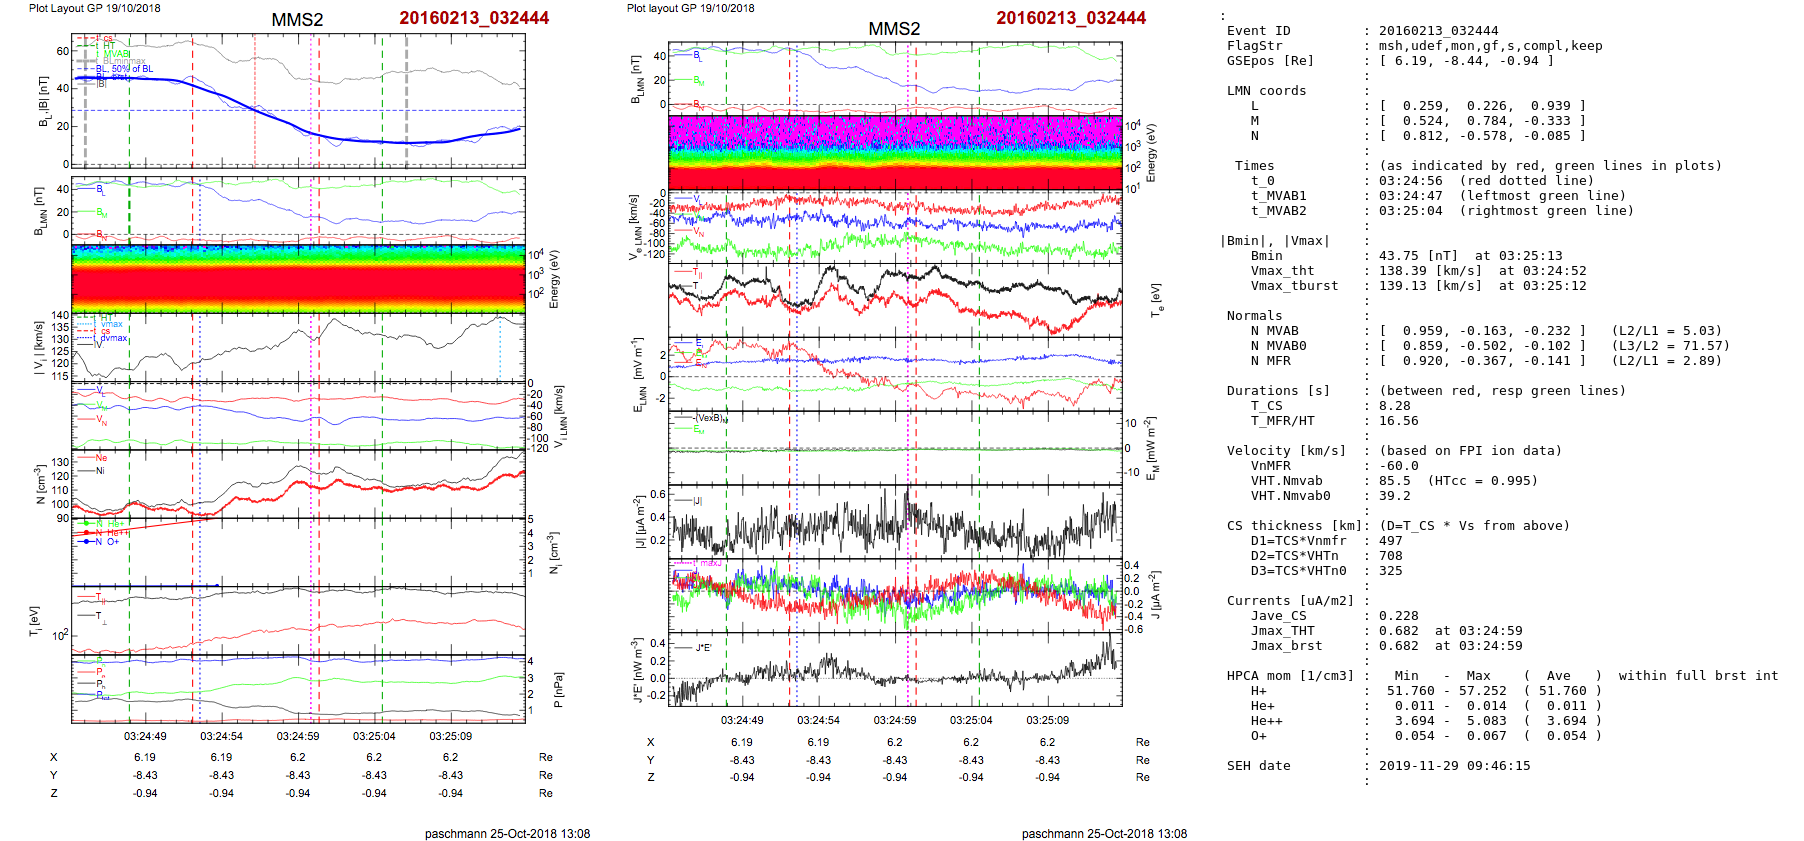Click the |J| current density panel in the right plot
This screenshot has width=1804, height=841.
pyautogui.click(x=894, y=520)
